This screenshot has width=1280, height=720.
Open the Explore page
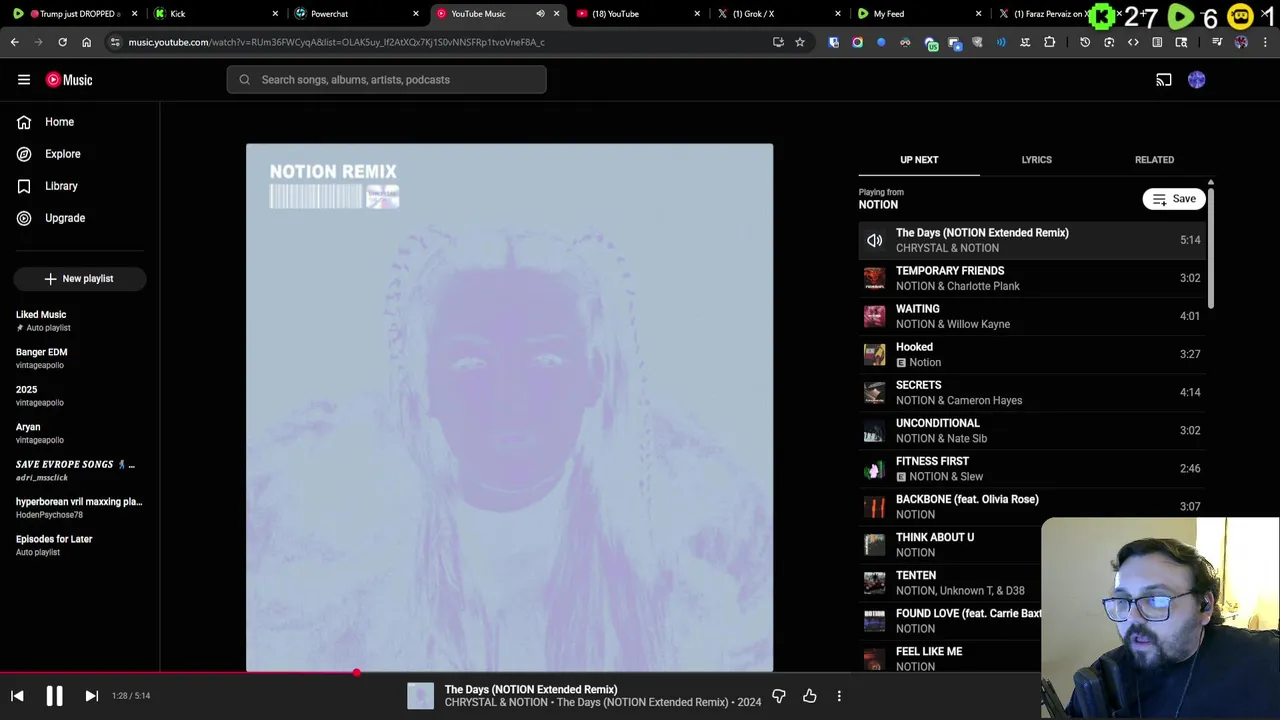tap(80, 154)
